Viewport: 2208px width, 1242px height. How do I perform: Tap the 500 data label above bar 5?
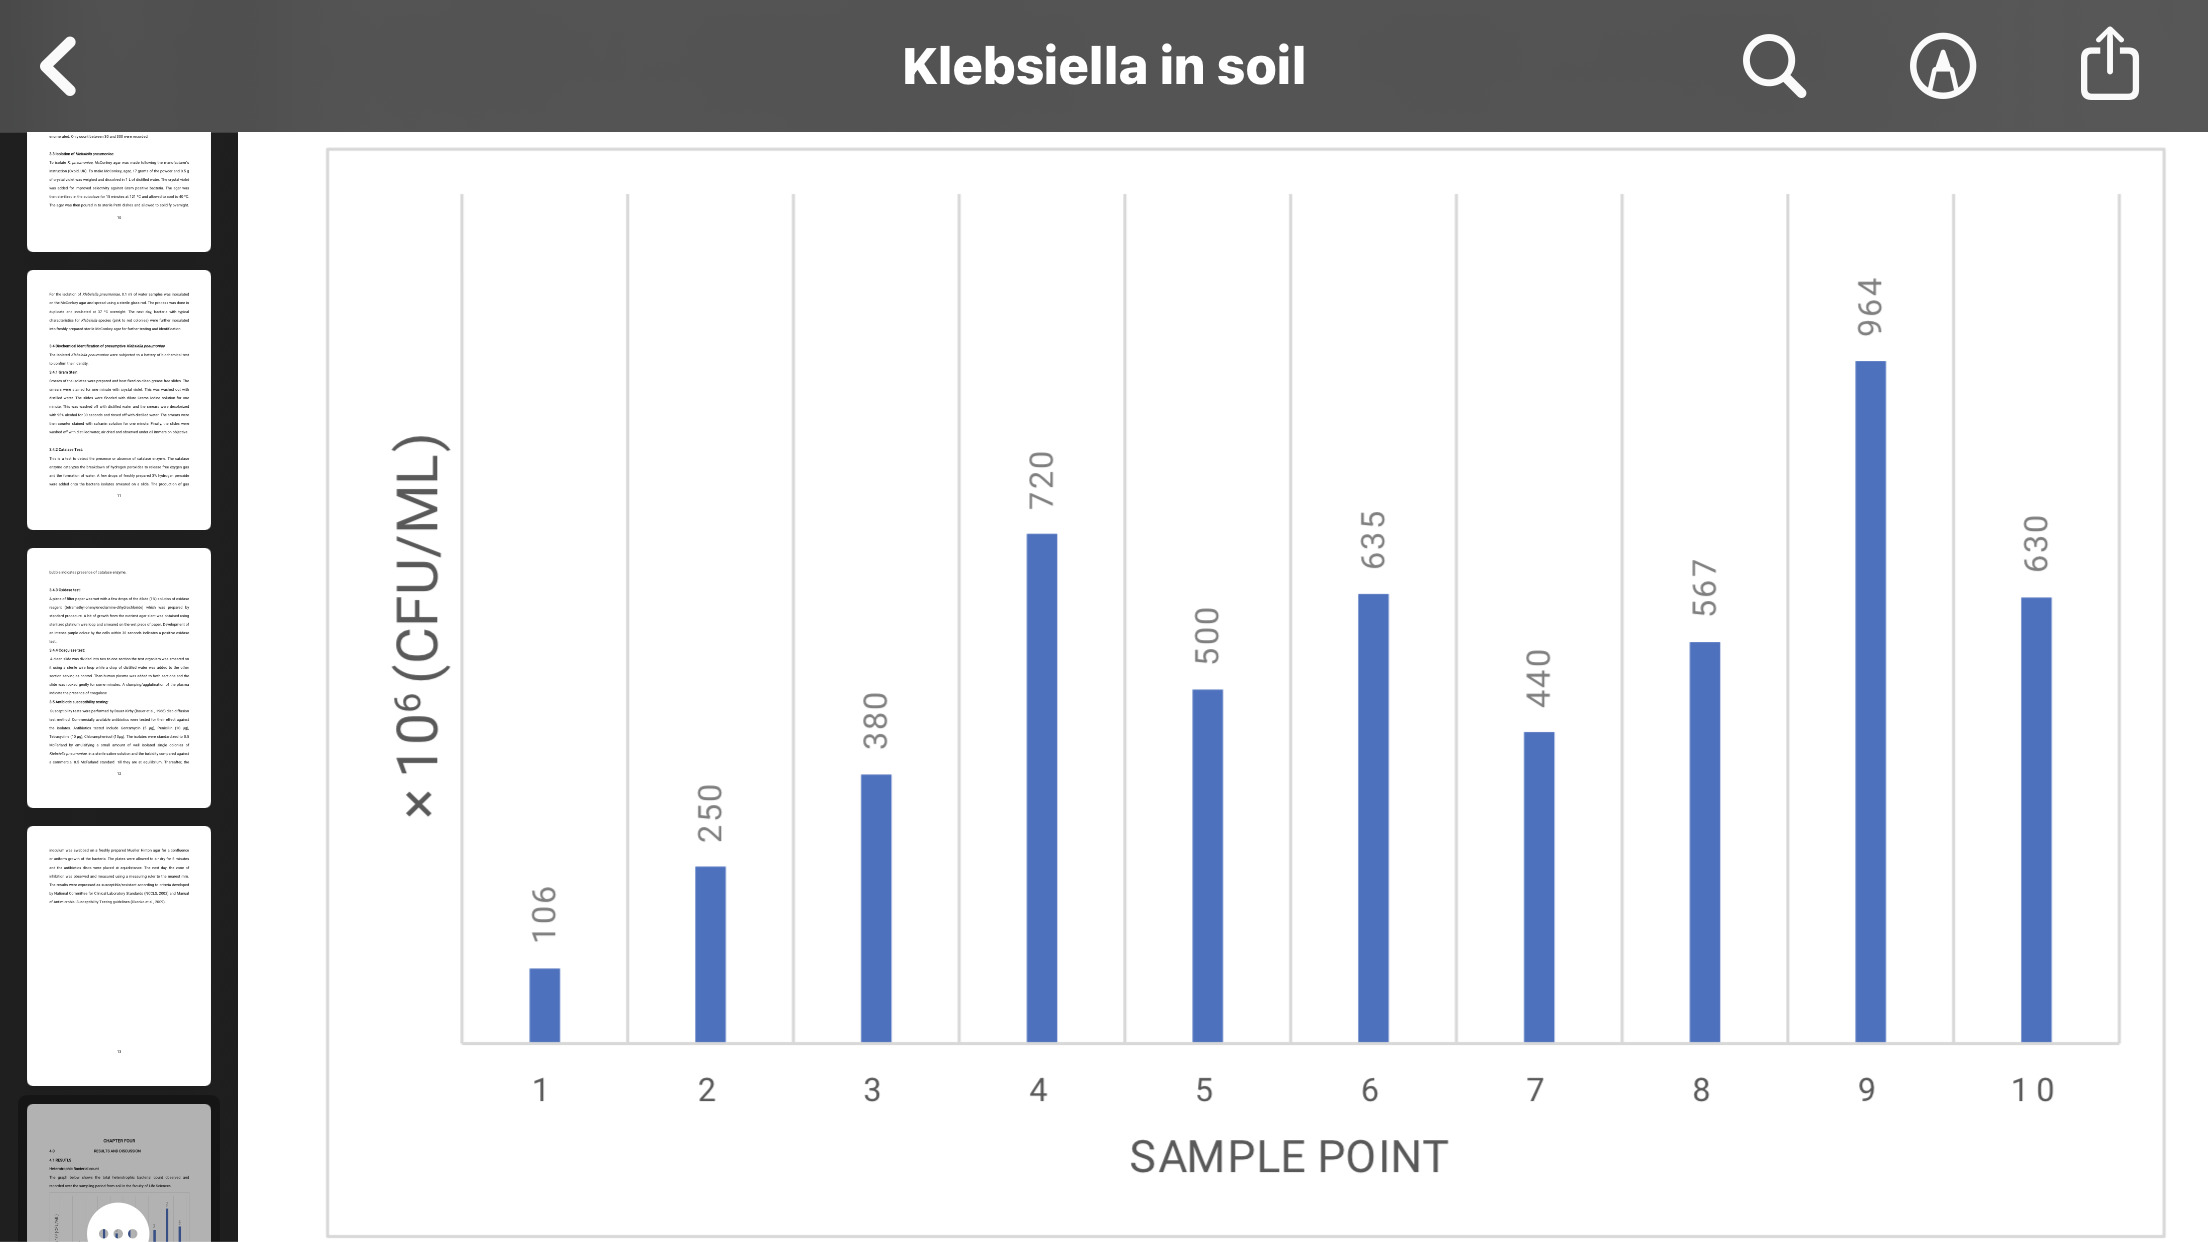(x=1208, y=635)
